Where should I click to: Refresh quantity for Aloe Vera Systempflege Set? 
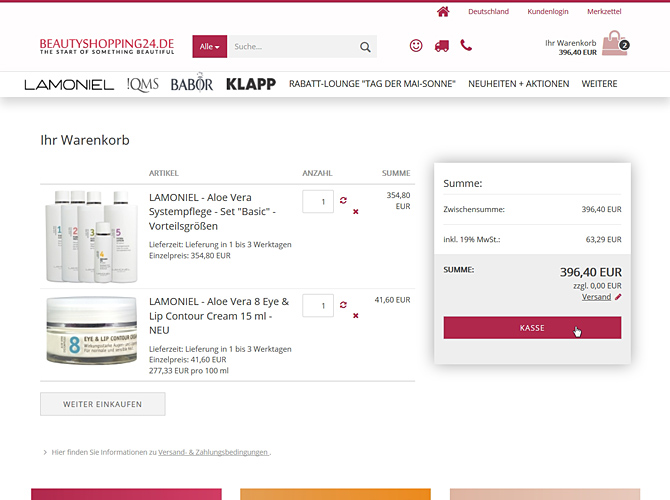click(343, 200)
